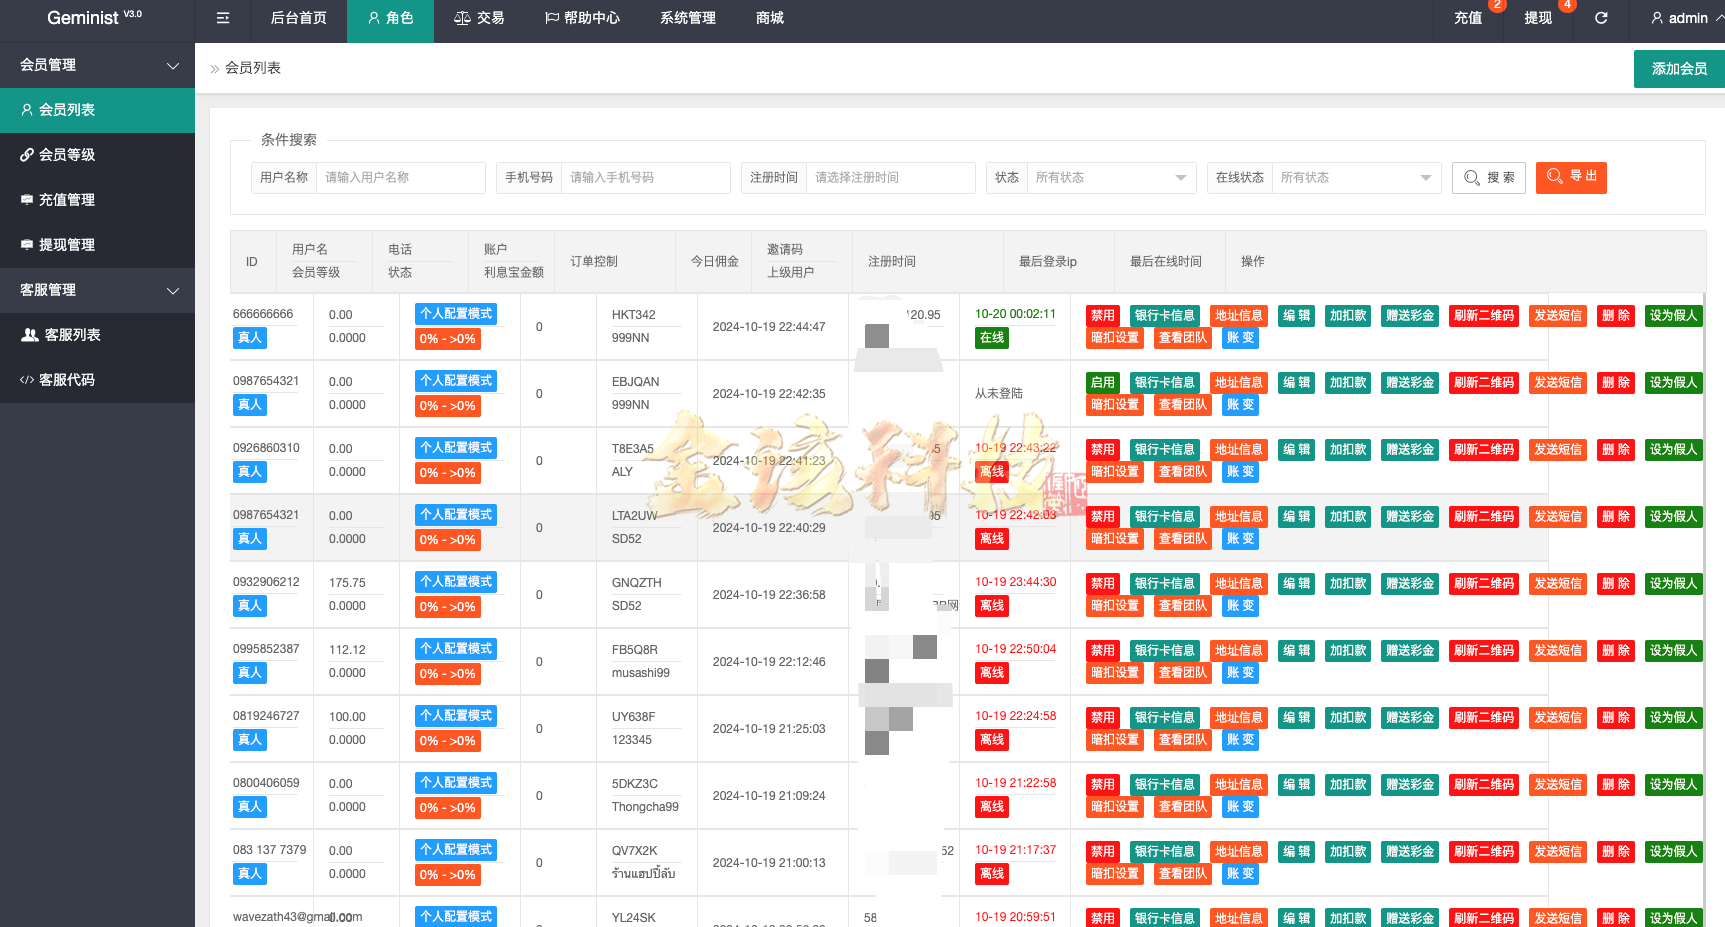The image size is (1725, 927).
Task: Enable the disabled user via the 启用 button
Action: (x=1102, y=381)
